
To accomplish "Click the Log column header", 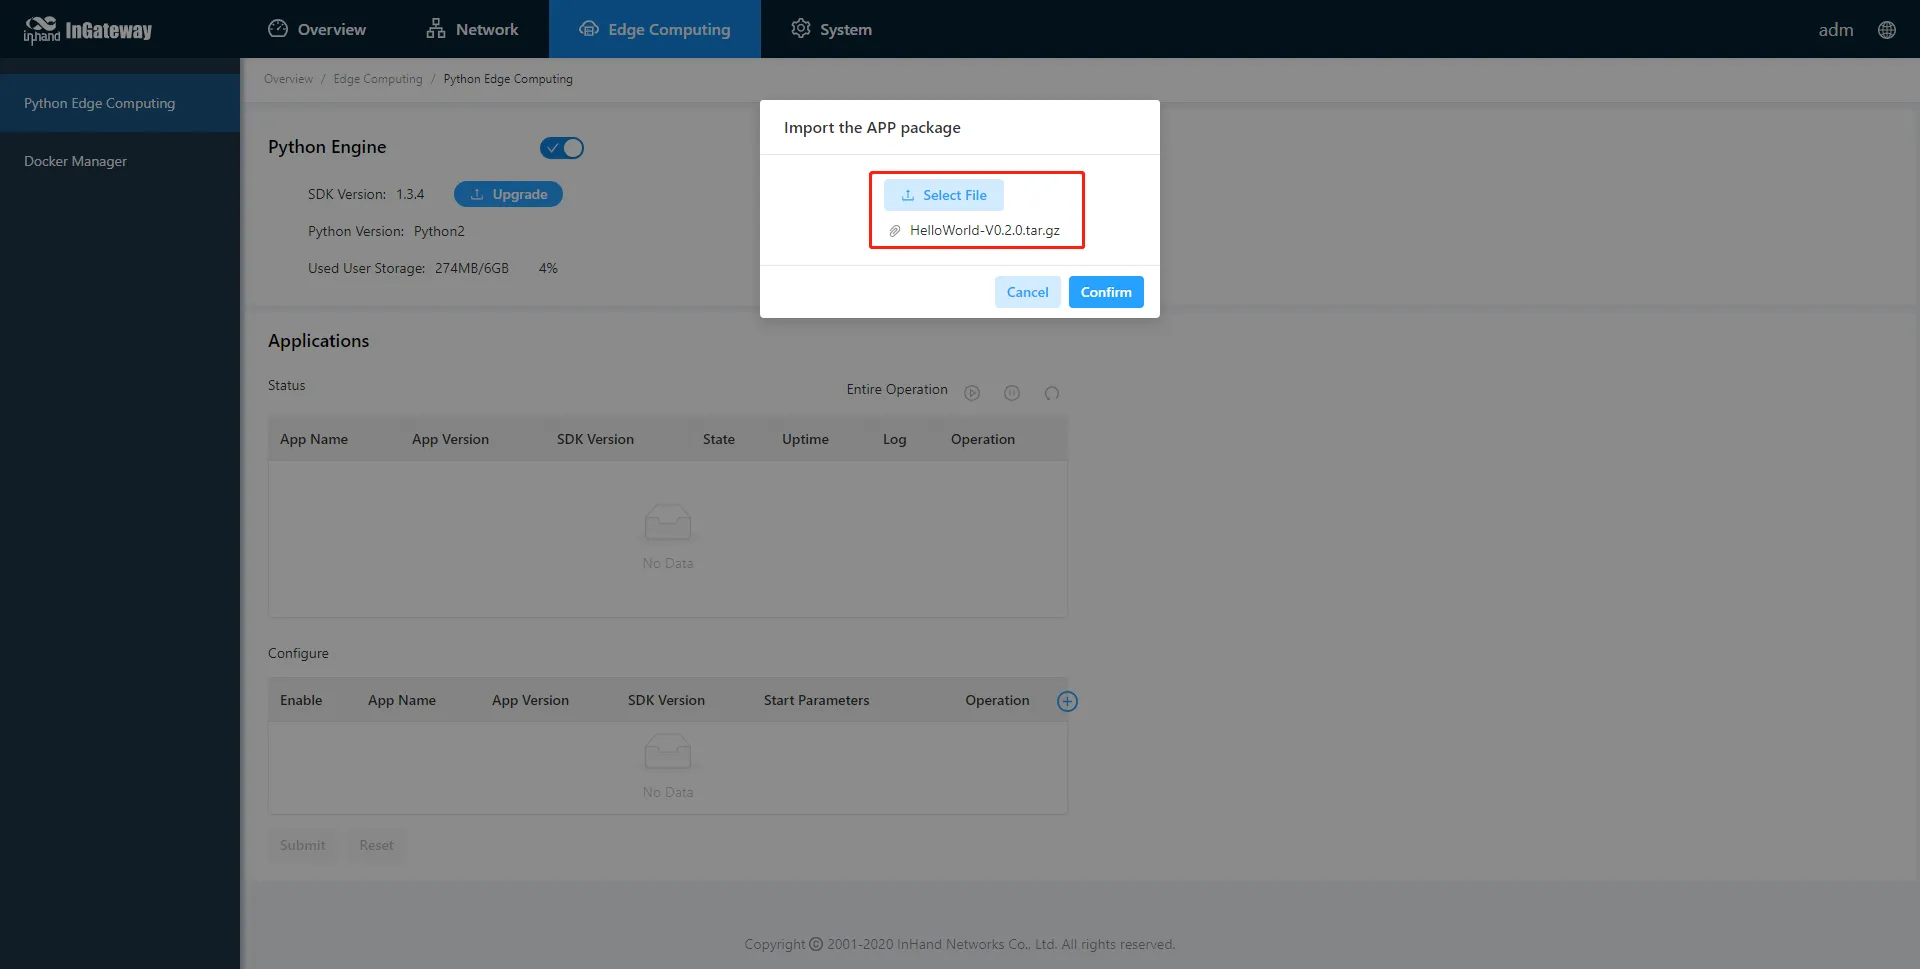I will 895,439.
